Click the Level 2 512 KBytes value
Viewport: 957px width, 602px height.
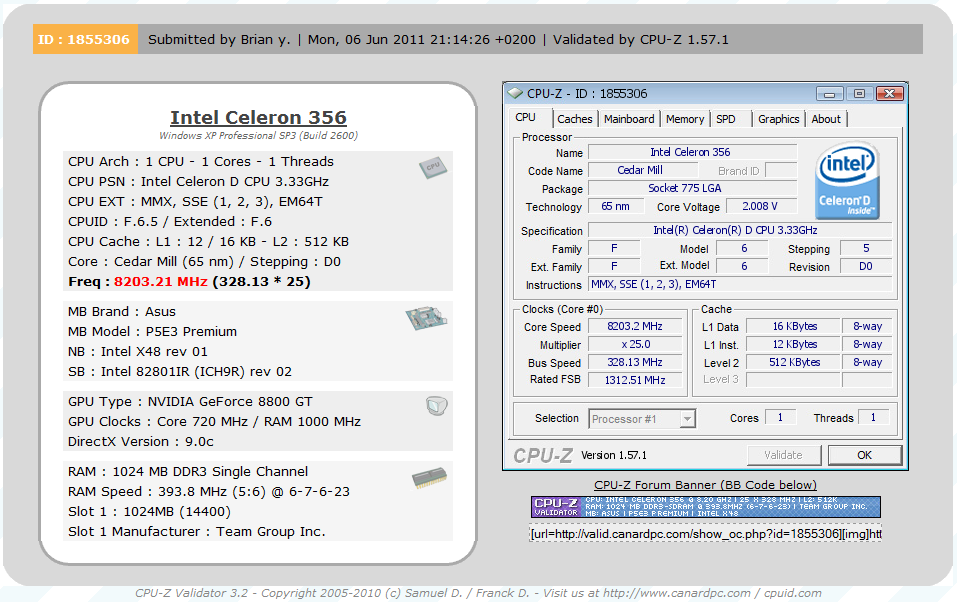pos(793,362)
